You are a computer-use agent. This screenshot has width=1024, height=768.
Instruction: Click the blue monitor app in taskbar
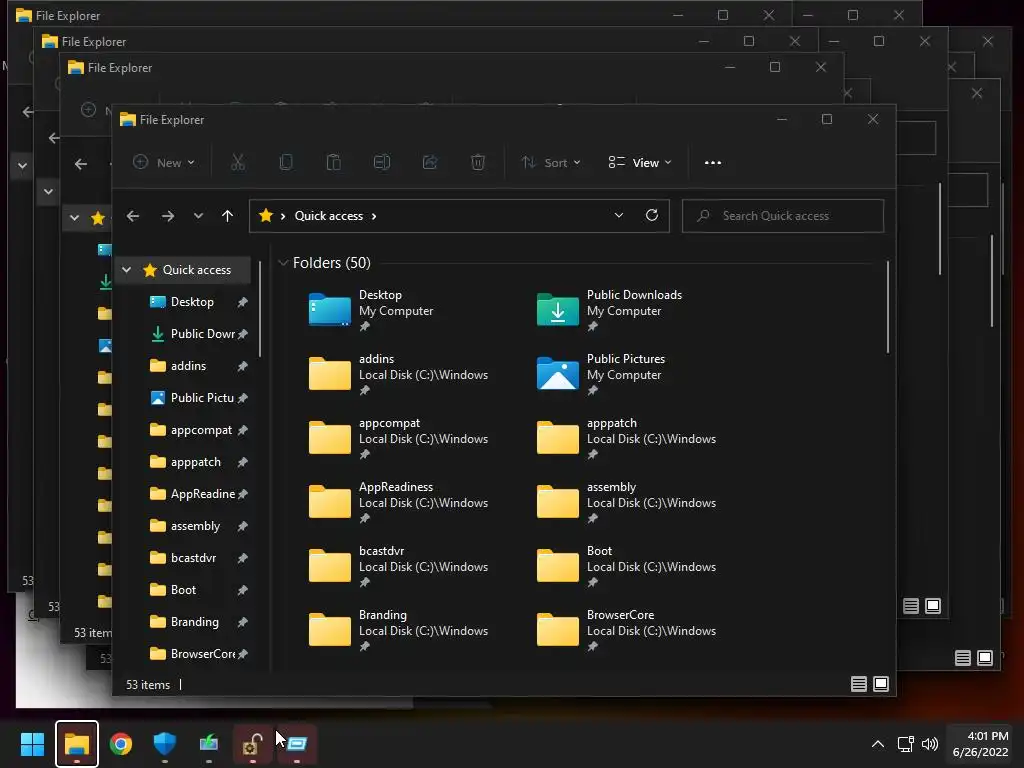point(296,743)
